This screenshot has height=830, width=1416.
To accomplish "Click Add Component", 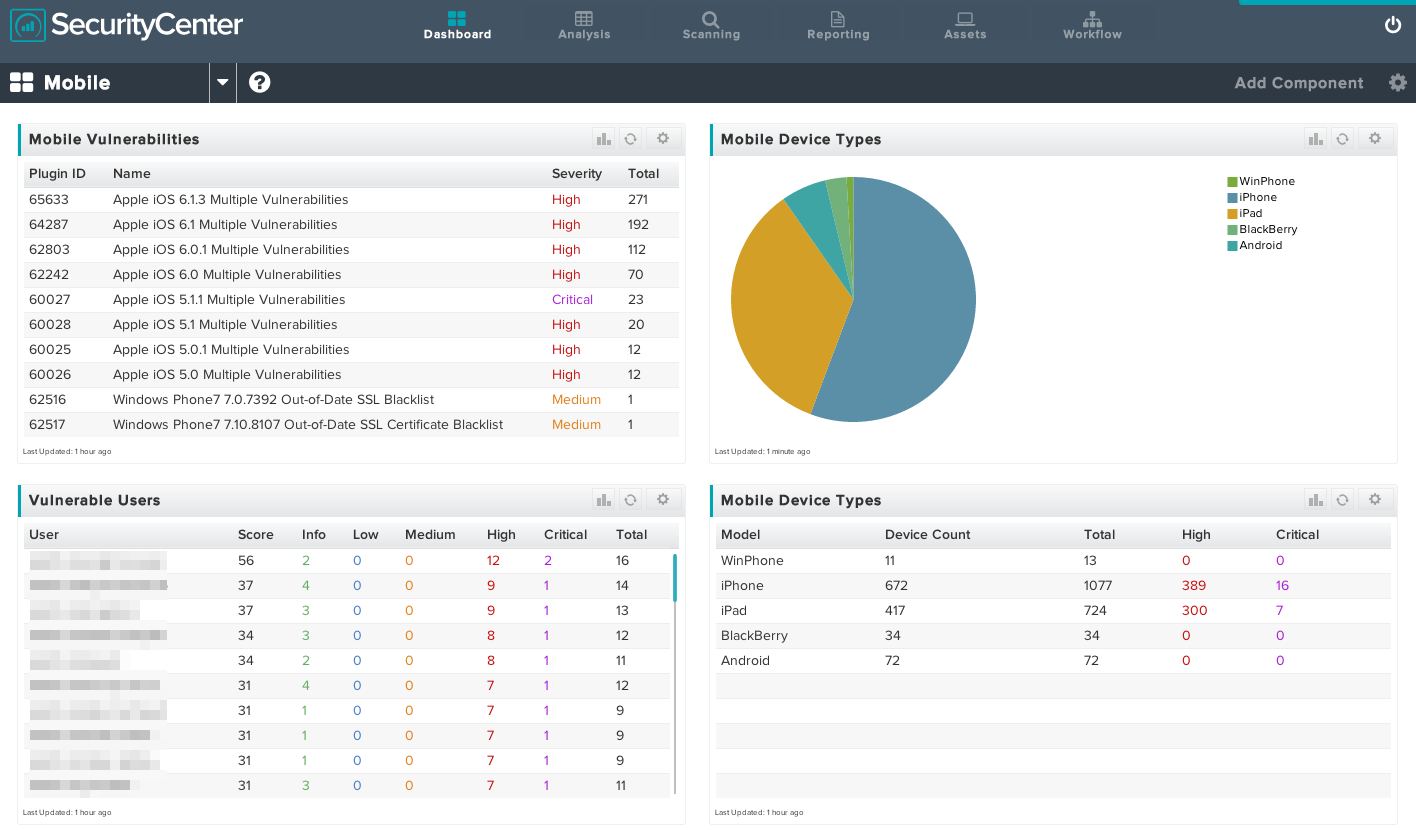I will (x=1299, y=83).
